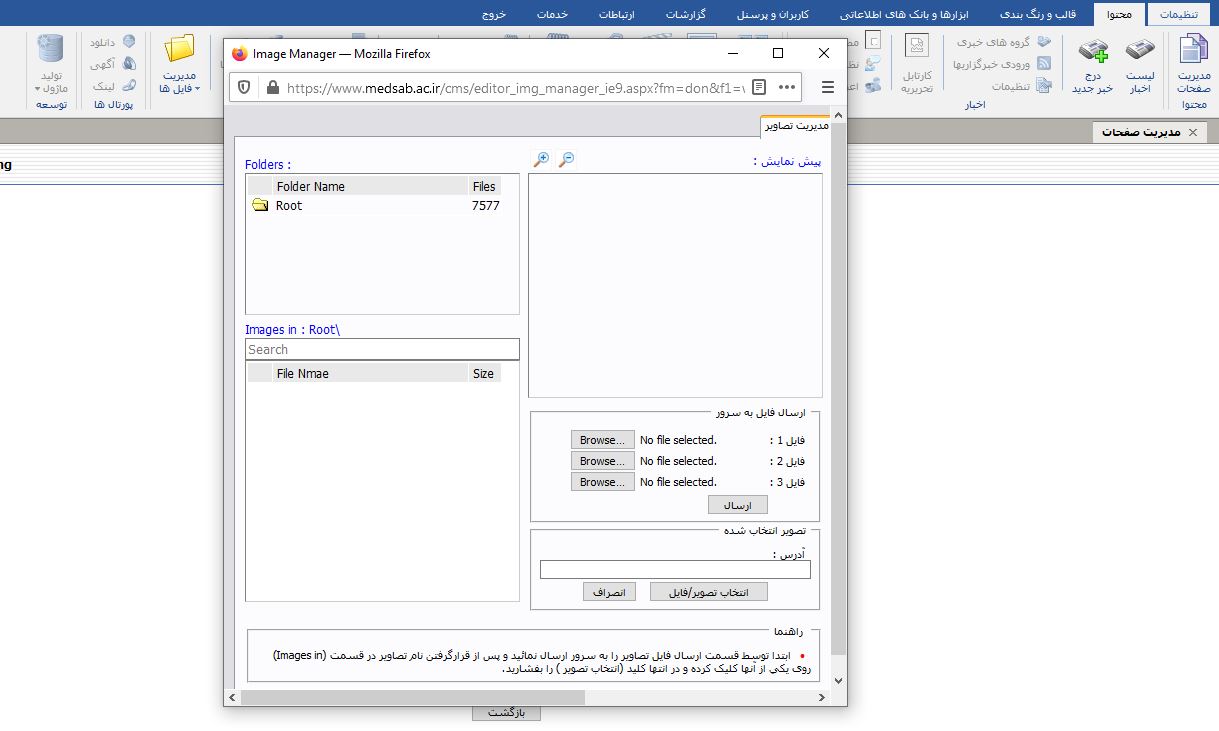Select the Root folder
Viewport: 1219px width, 731px height.
(x=288, y=206)
